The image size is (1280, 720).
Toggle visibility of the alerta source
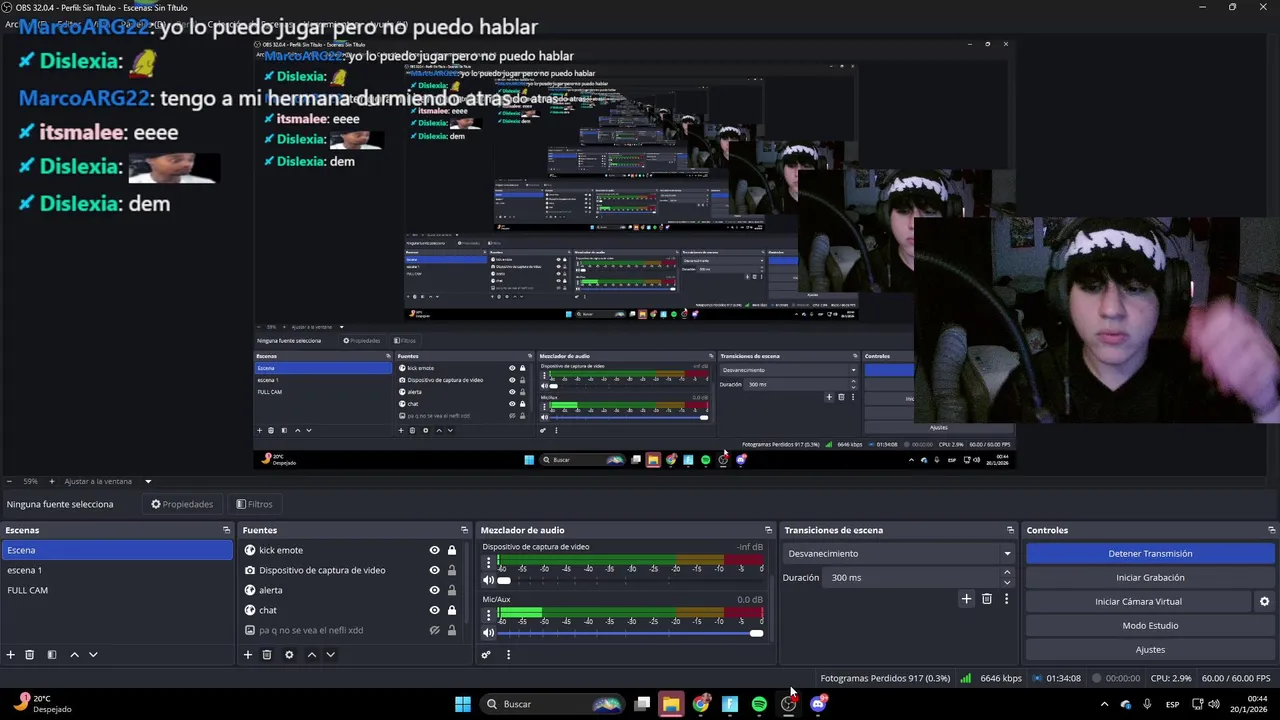tap(434, 590)
